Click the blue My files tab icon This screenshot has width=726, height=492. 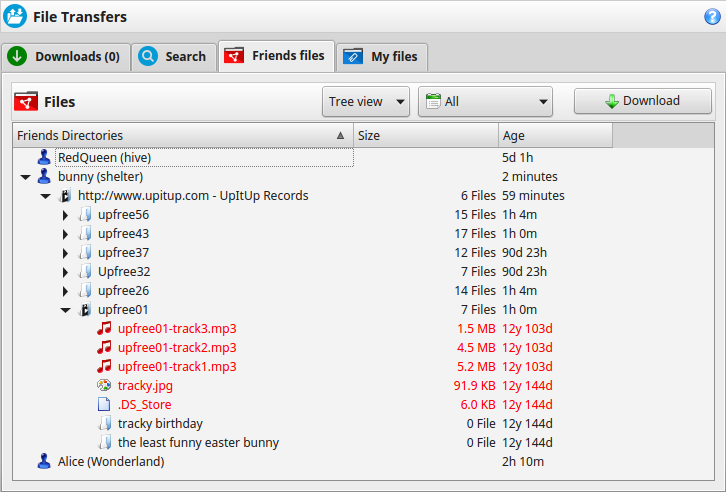click(x=353, y=56)
